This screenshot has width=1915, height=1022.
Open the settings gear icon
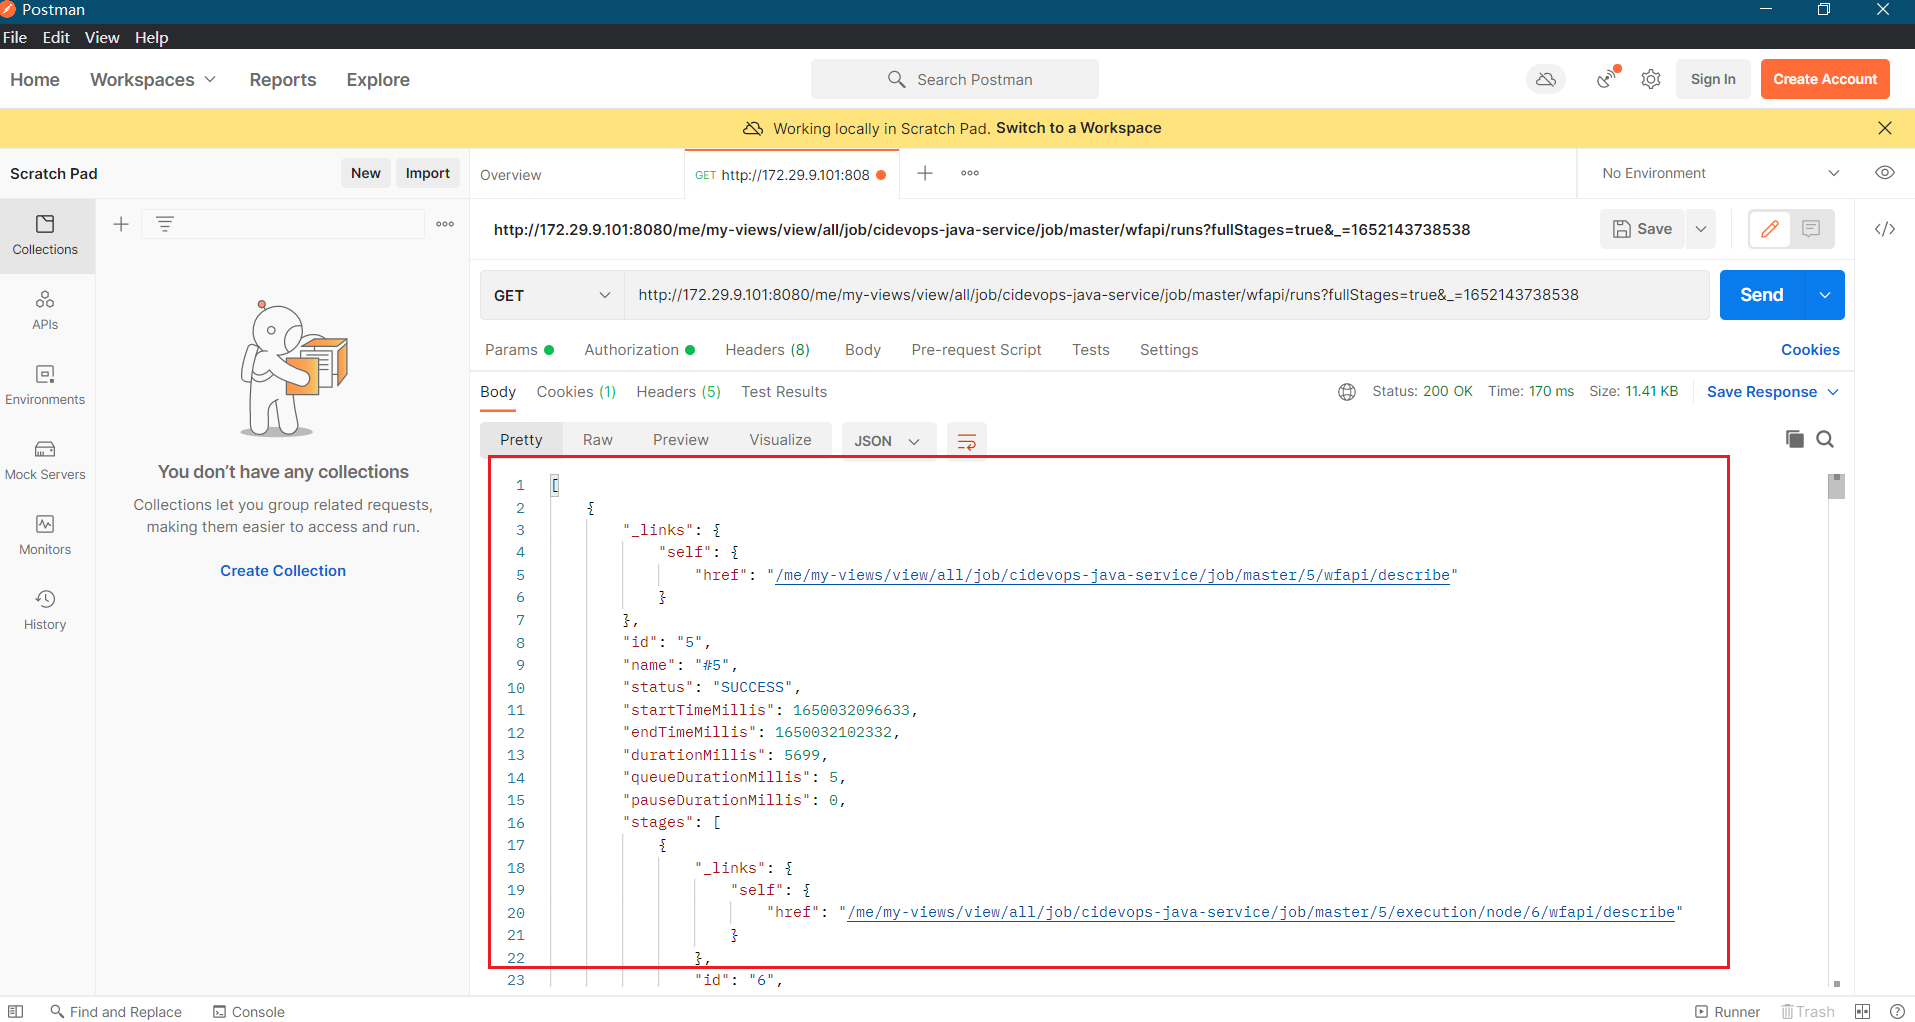(1651, 79)
